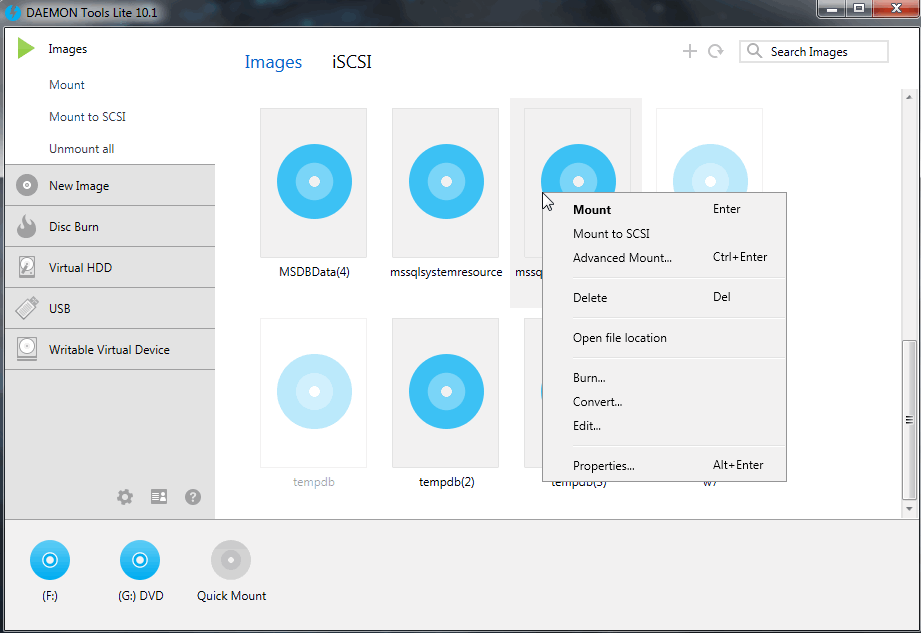Screen dimensions: 921x633
Task: Click Mount to SCSI in sidebar
Action: pos(88,117)
